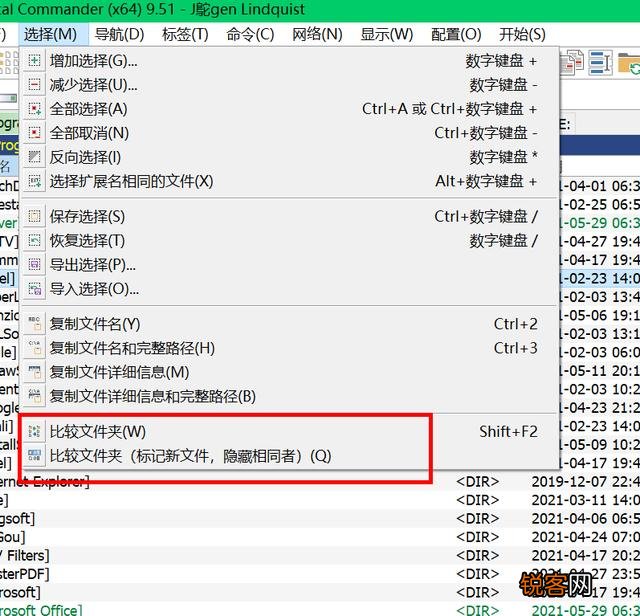Click the date ending '-04-01 06:3'
Image resolution: width=640 pixels, height=616 pixels.
pos(600,186)
